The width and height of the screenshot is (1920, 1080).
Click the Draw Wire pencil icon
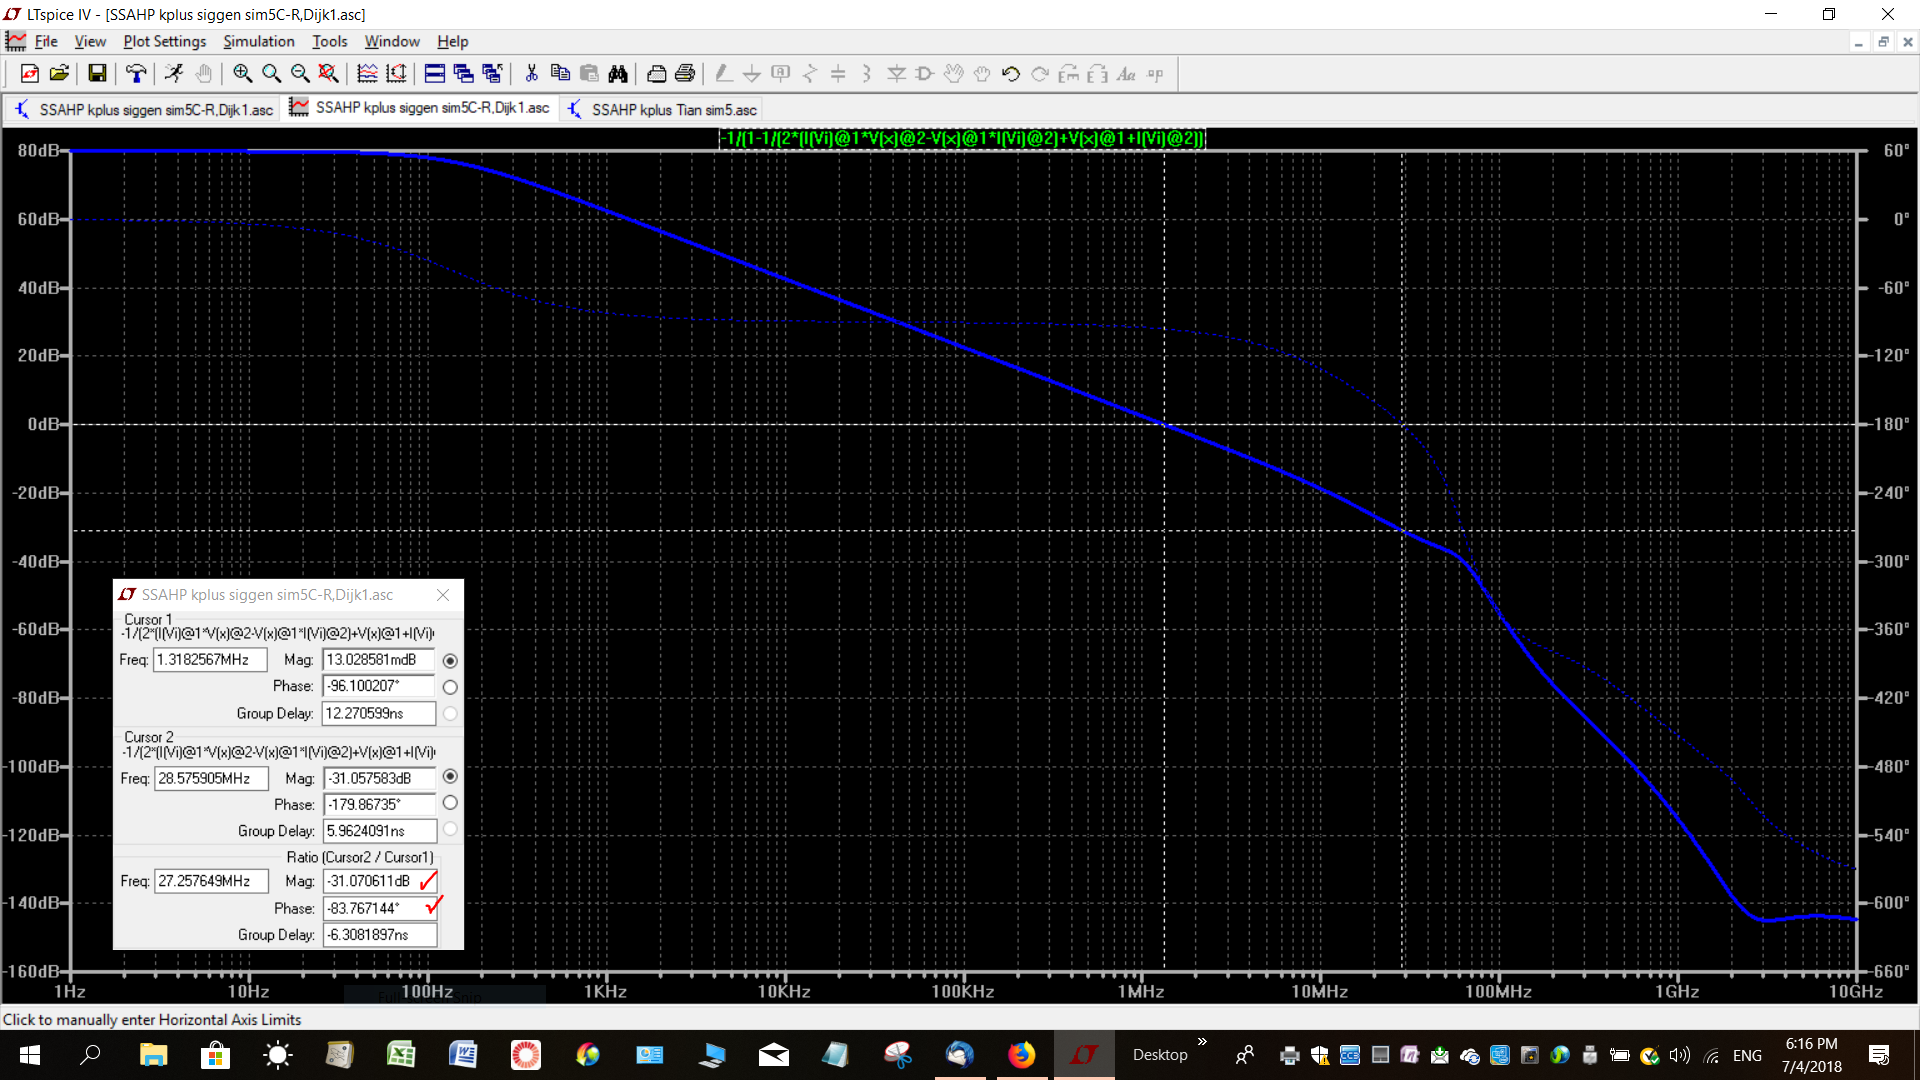(x=723, y=73)
